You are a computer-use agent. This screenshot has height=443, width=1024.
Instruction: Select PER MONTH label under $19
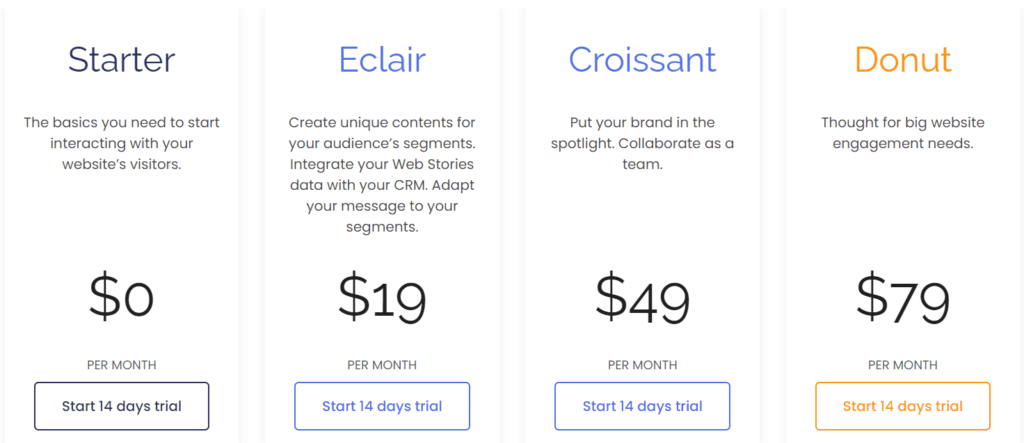click(x=382, y=365)
